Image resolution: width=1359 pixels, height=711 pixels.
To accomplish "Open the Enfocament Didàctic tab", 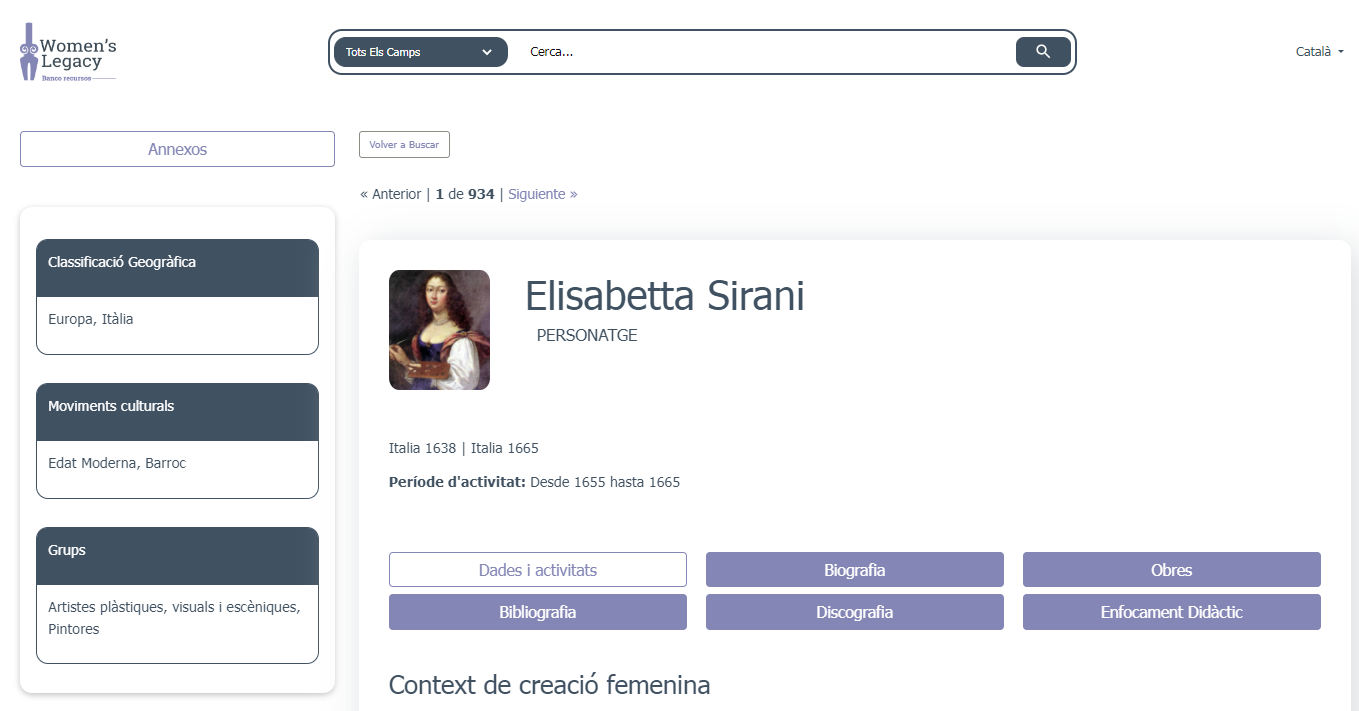I will pyautogui.click(x=1171, y=612).
